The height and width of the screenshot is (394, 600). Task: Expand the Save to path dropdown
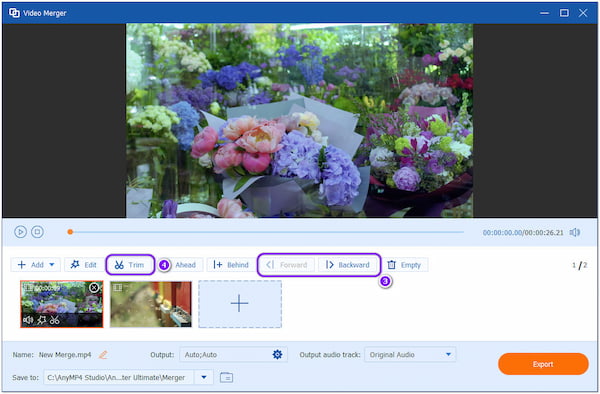coord(204,378)
